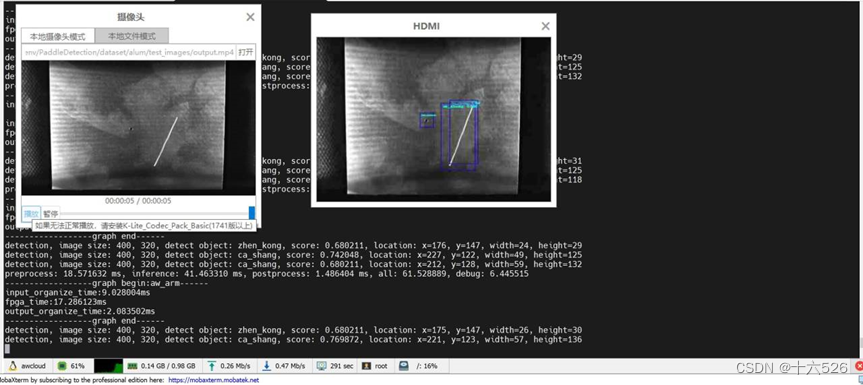Click the 打开 button next to file path
Viewport: 863px width, 385px height.
tap(246, 52)
